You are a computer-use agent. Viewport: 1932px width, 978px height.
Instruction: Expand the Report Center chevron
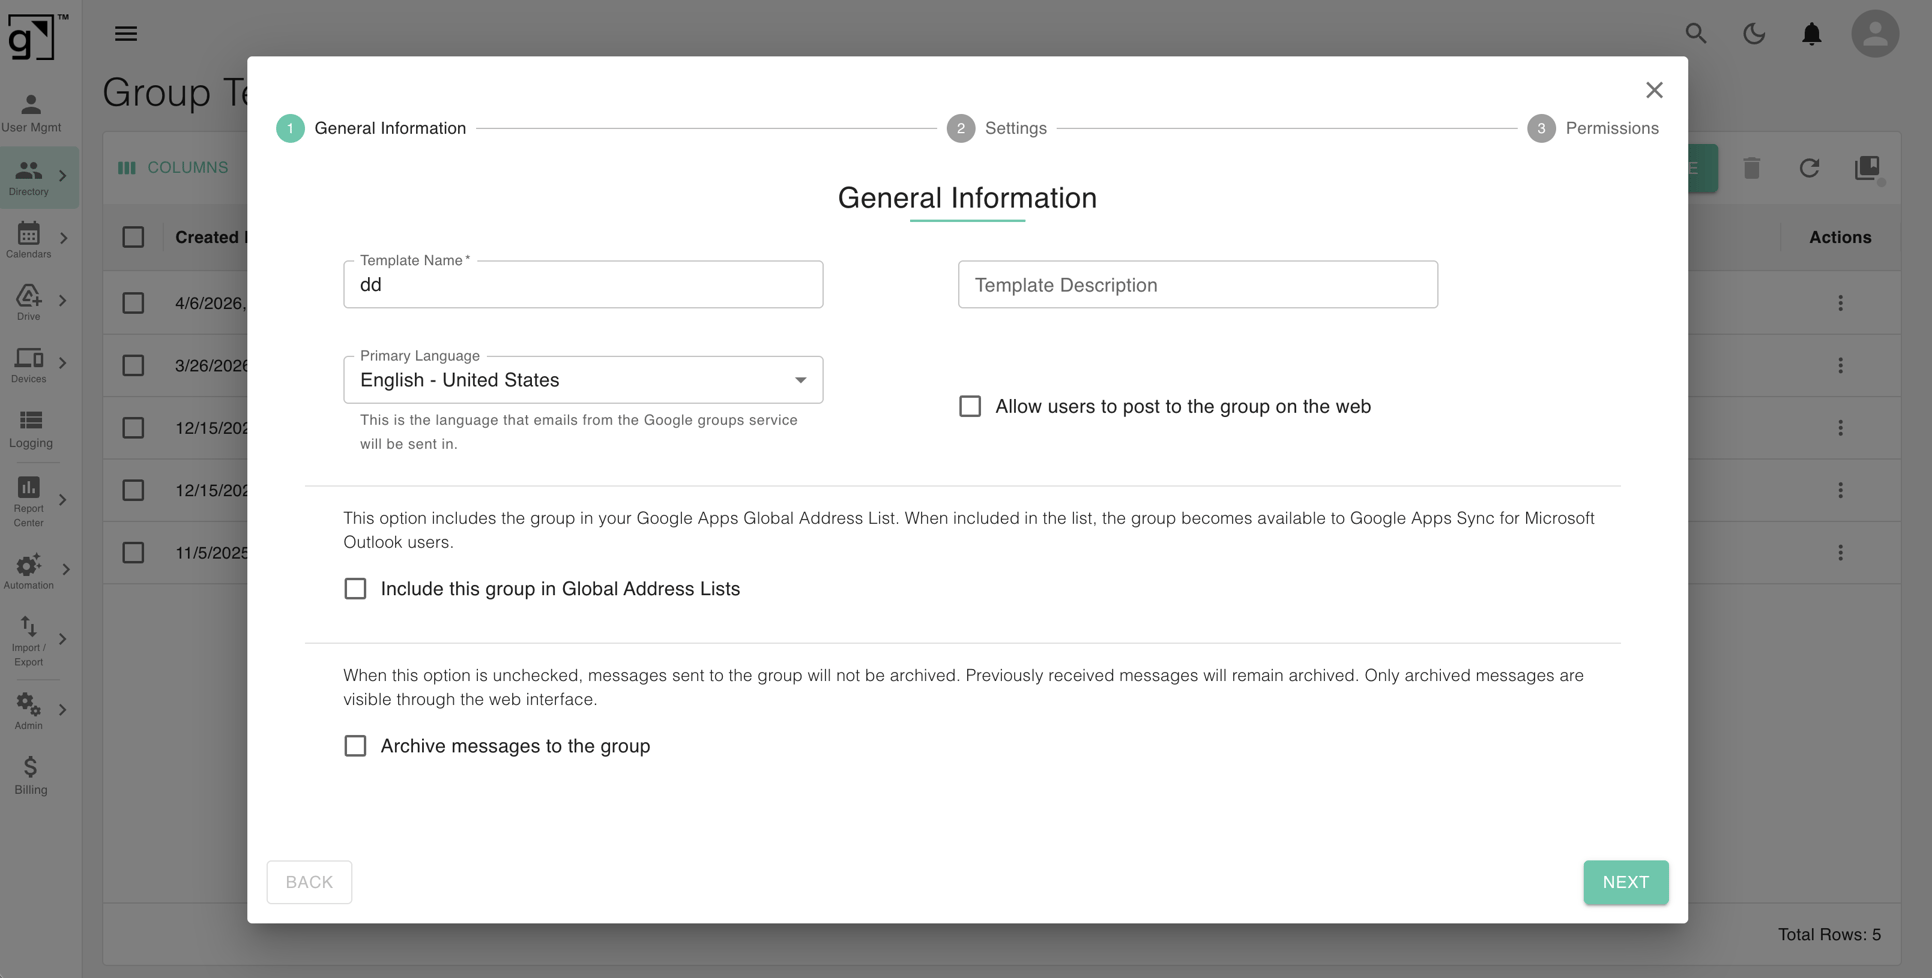pos(63,500)
